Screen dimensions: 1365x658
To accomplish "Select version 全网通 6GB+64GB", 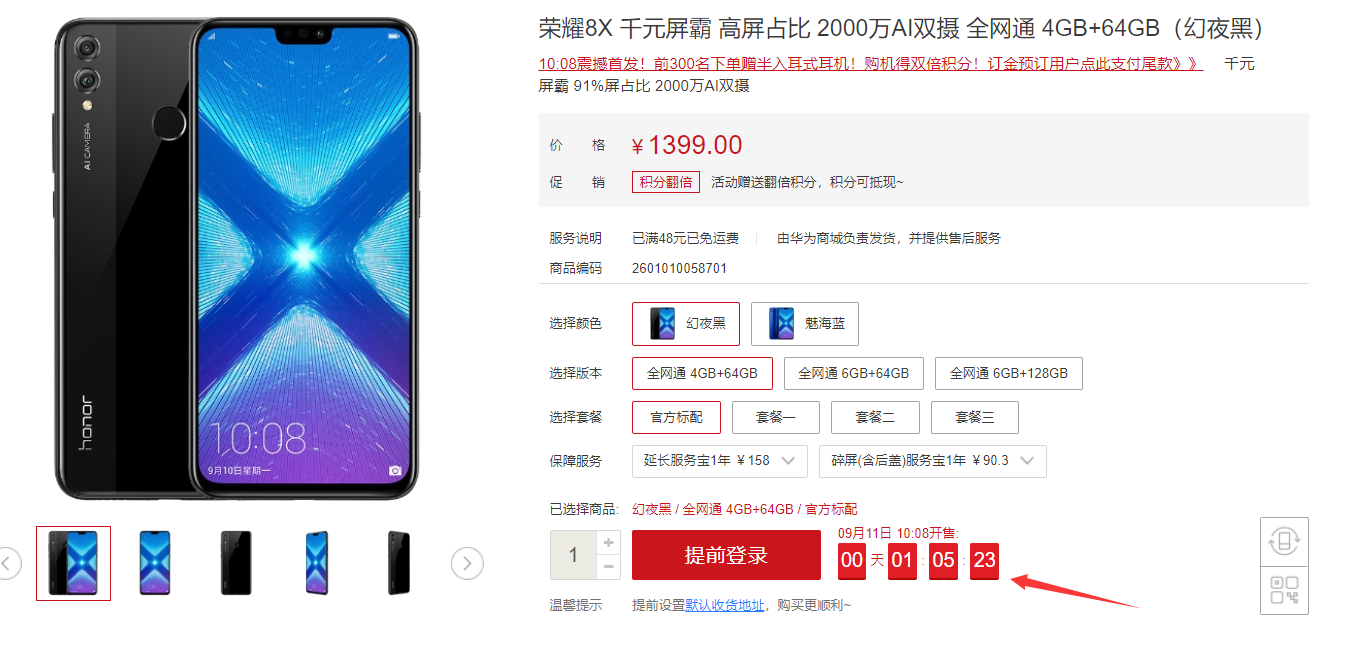I will tap(854, 373).
